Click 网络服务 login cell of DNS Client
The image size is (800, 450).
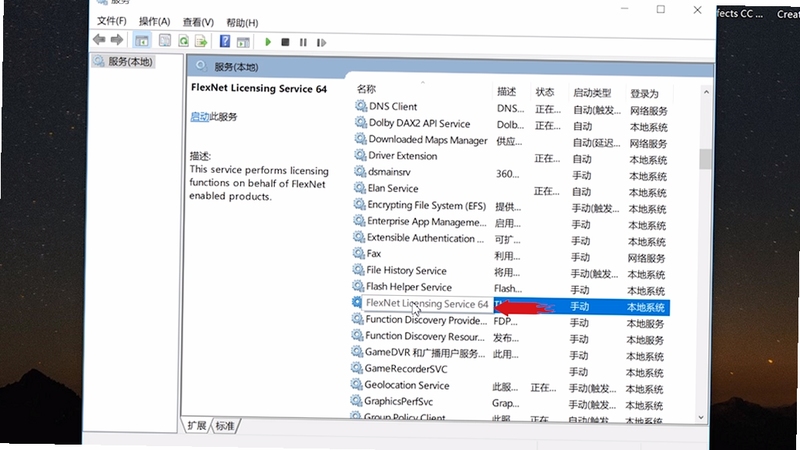coord(648,111)
